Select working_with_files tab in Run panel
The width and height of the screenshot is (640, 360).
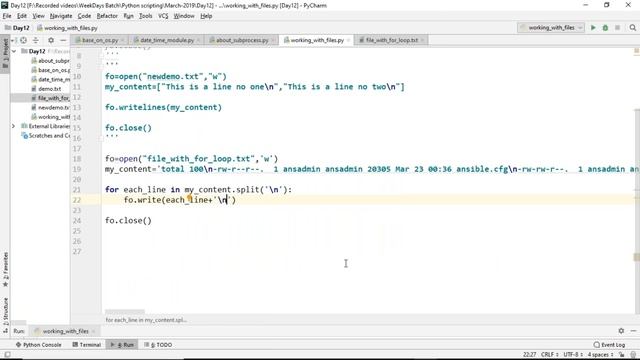pyautogui.click(x=65, y=331)
